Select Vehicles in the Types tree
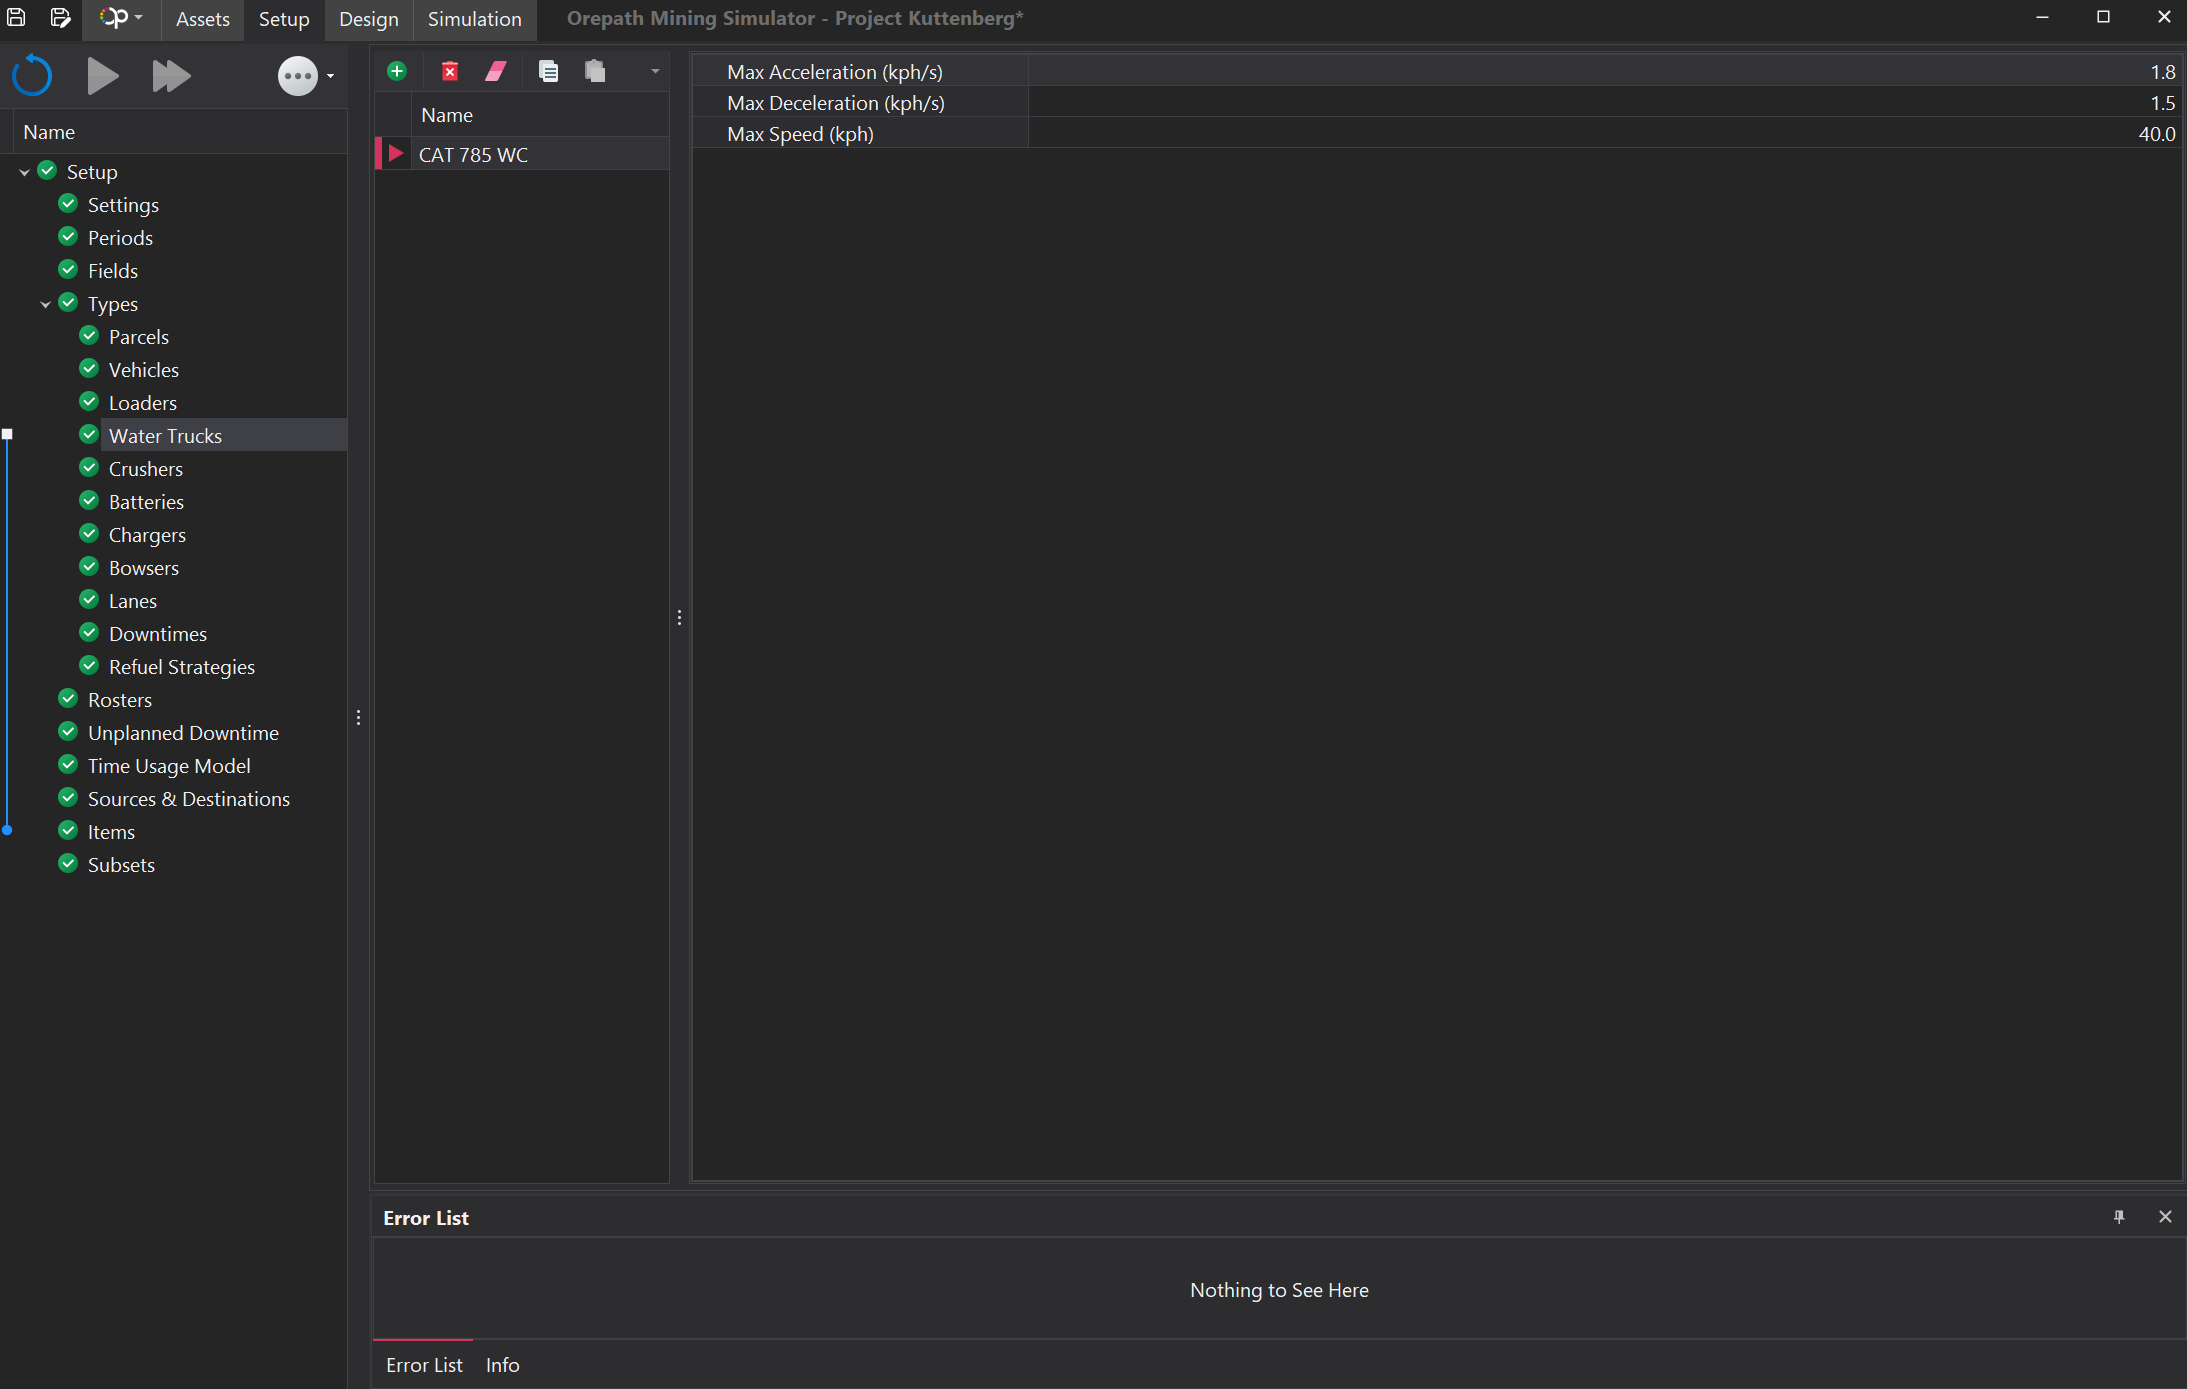The image size is (2187, 1389). 144,370
